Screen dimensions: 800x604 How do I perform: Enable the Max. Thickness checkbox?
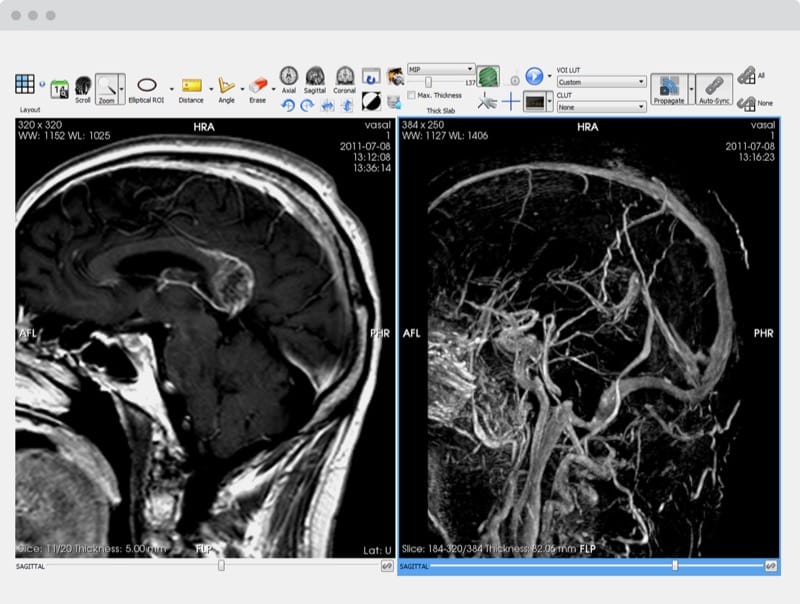point(412,95)
